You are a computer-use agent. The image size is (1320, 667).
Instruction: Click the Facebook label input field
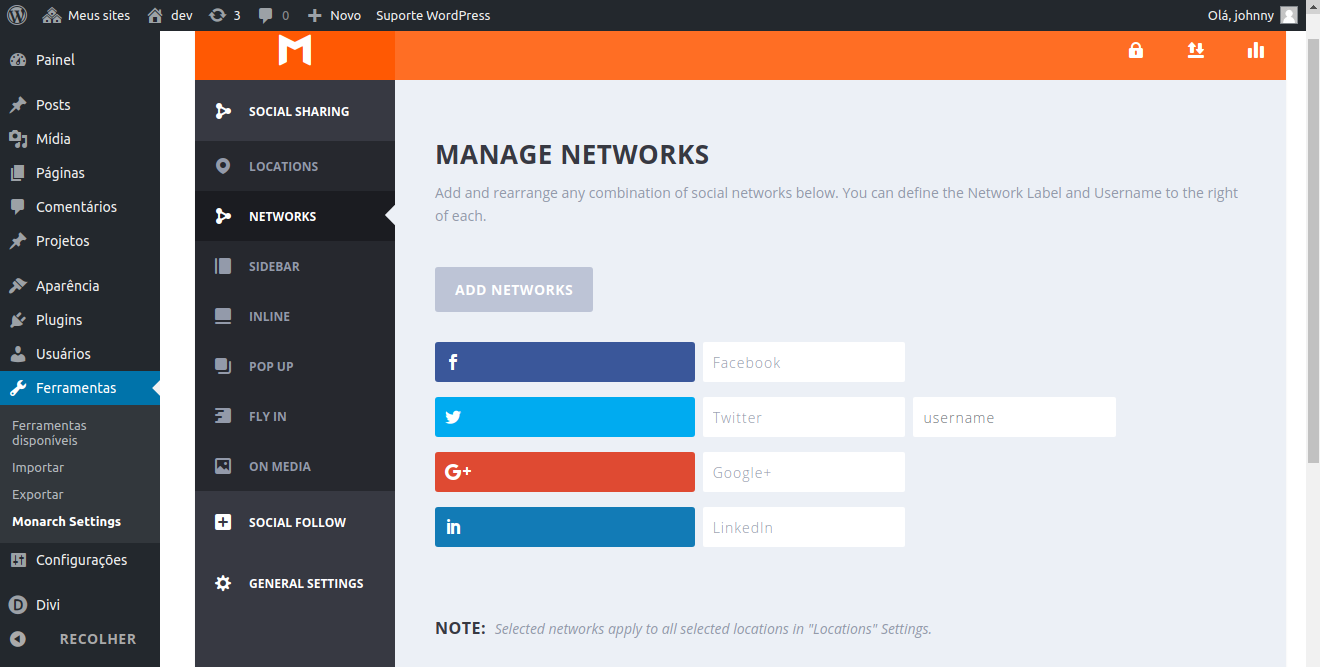click(803, 362)
